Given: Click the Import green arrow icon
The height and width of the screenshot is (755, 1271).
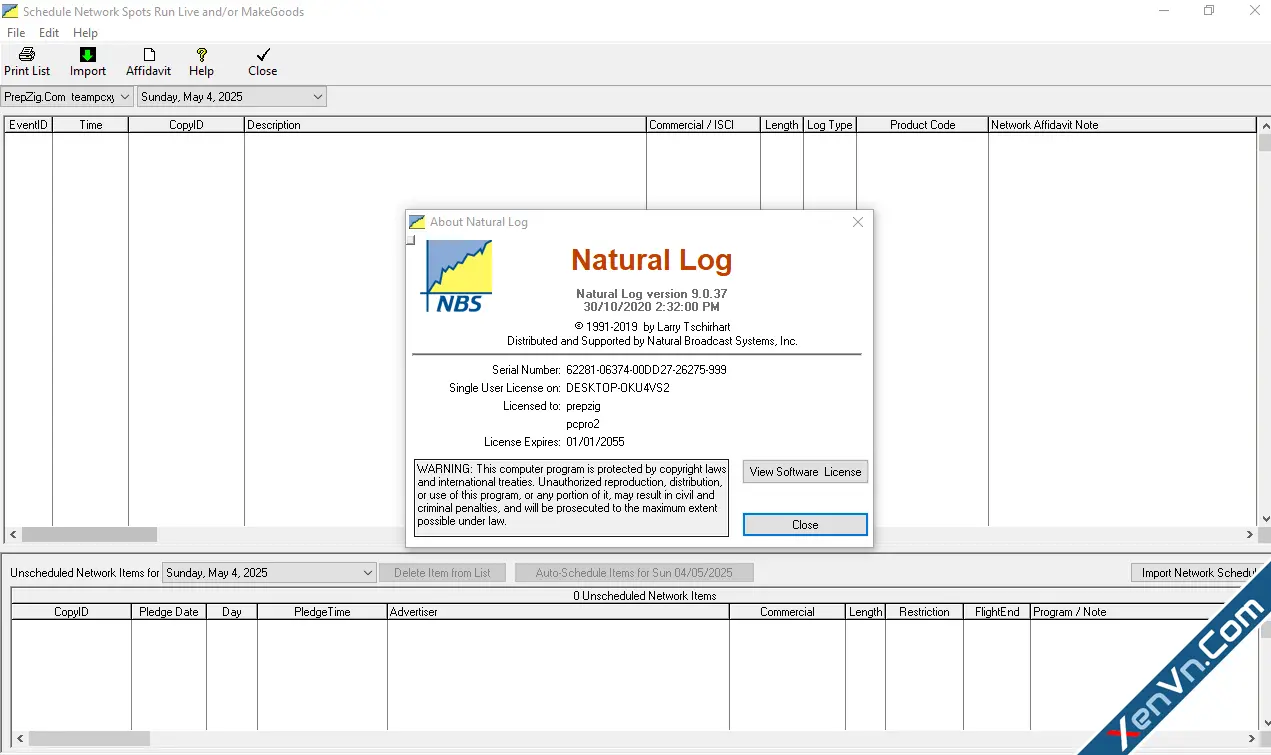Looking at the screenshot, I should click(88, 54).
